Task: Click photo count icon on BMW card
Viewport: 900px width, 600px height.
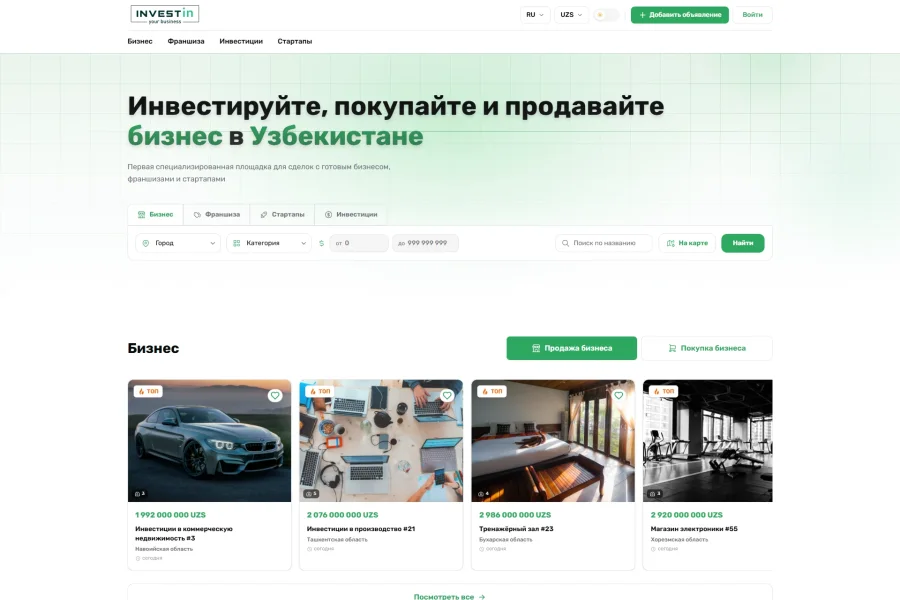Action: click(139, 493)
